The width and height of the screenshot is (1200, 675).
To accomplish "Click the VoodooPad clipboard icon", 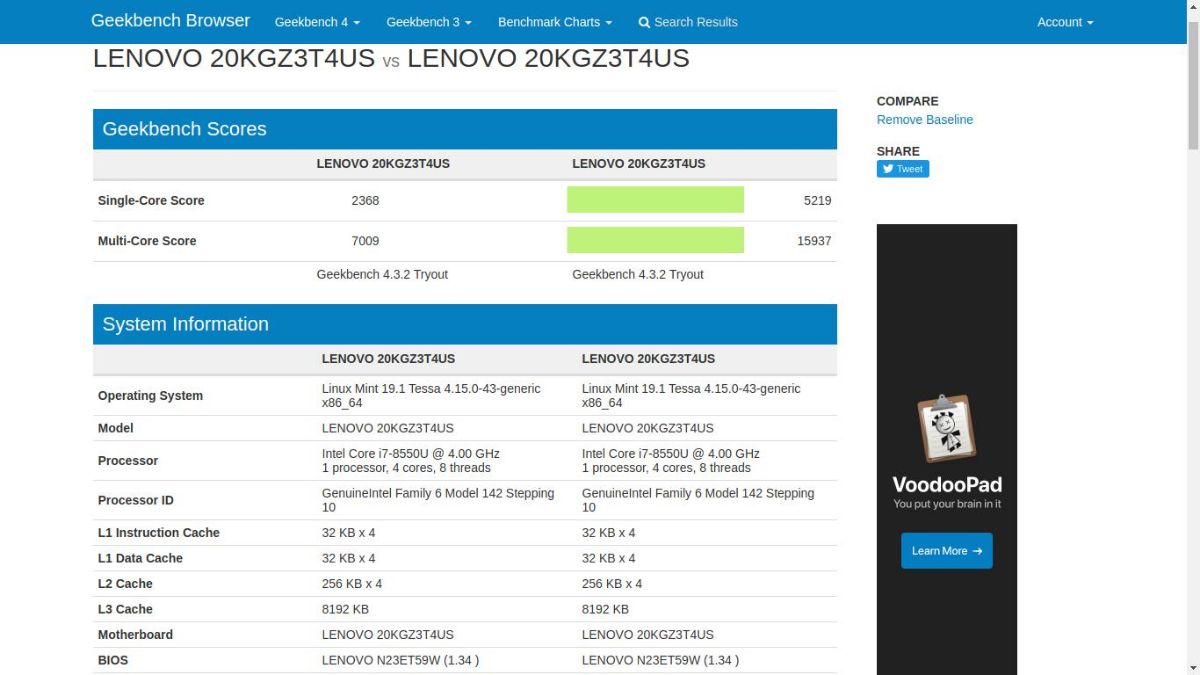I will [946, 428].
